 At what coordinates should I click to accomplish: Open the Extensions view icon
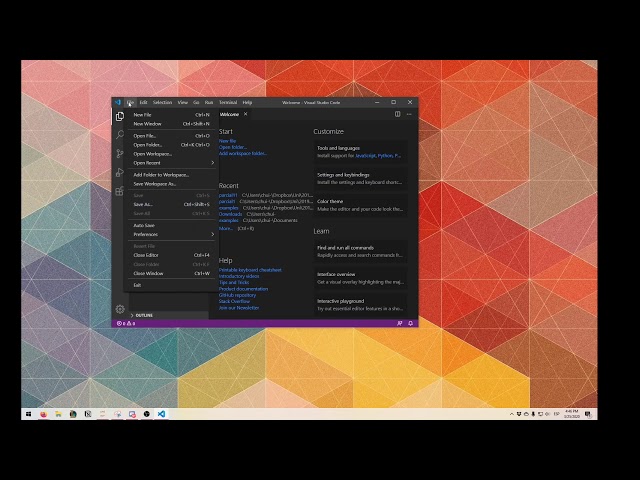pyautogui.click(x=120, y=191)
